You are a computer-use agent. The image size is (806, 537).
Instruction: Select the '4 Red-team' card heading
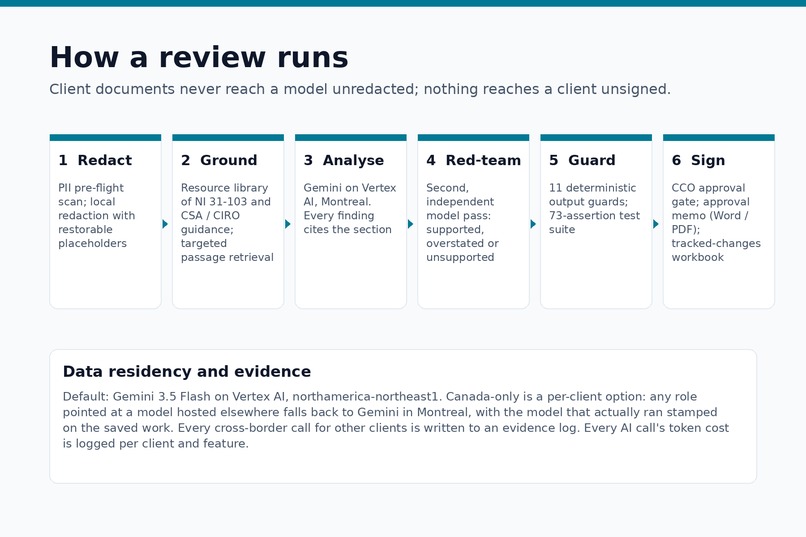473,160
